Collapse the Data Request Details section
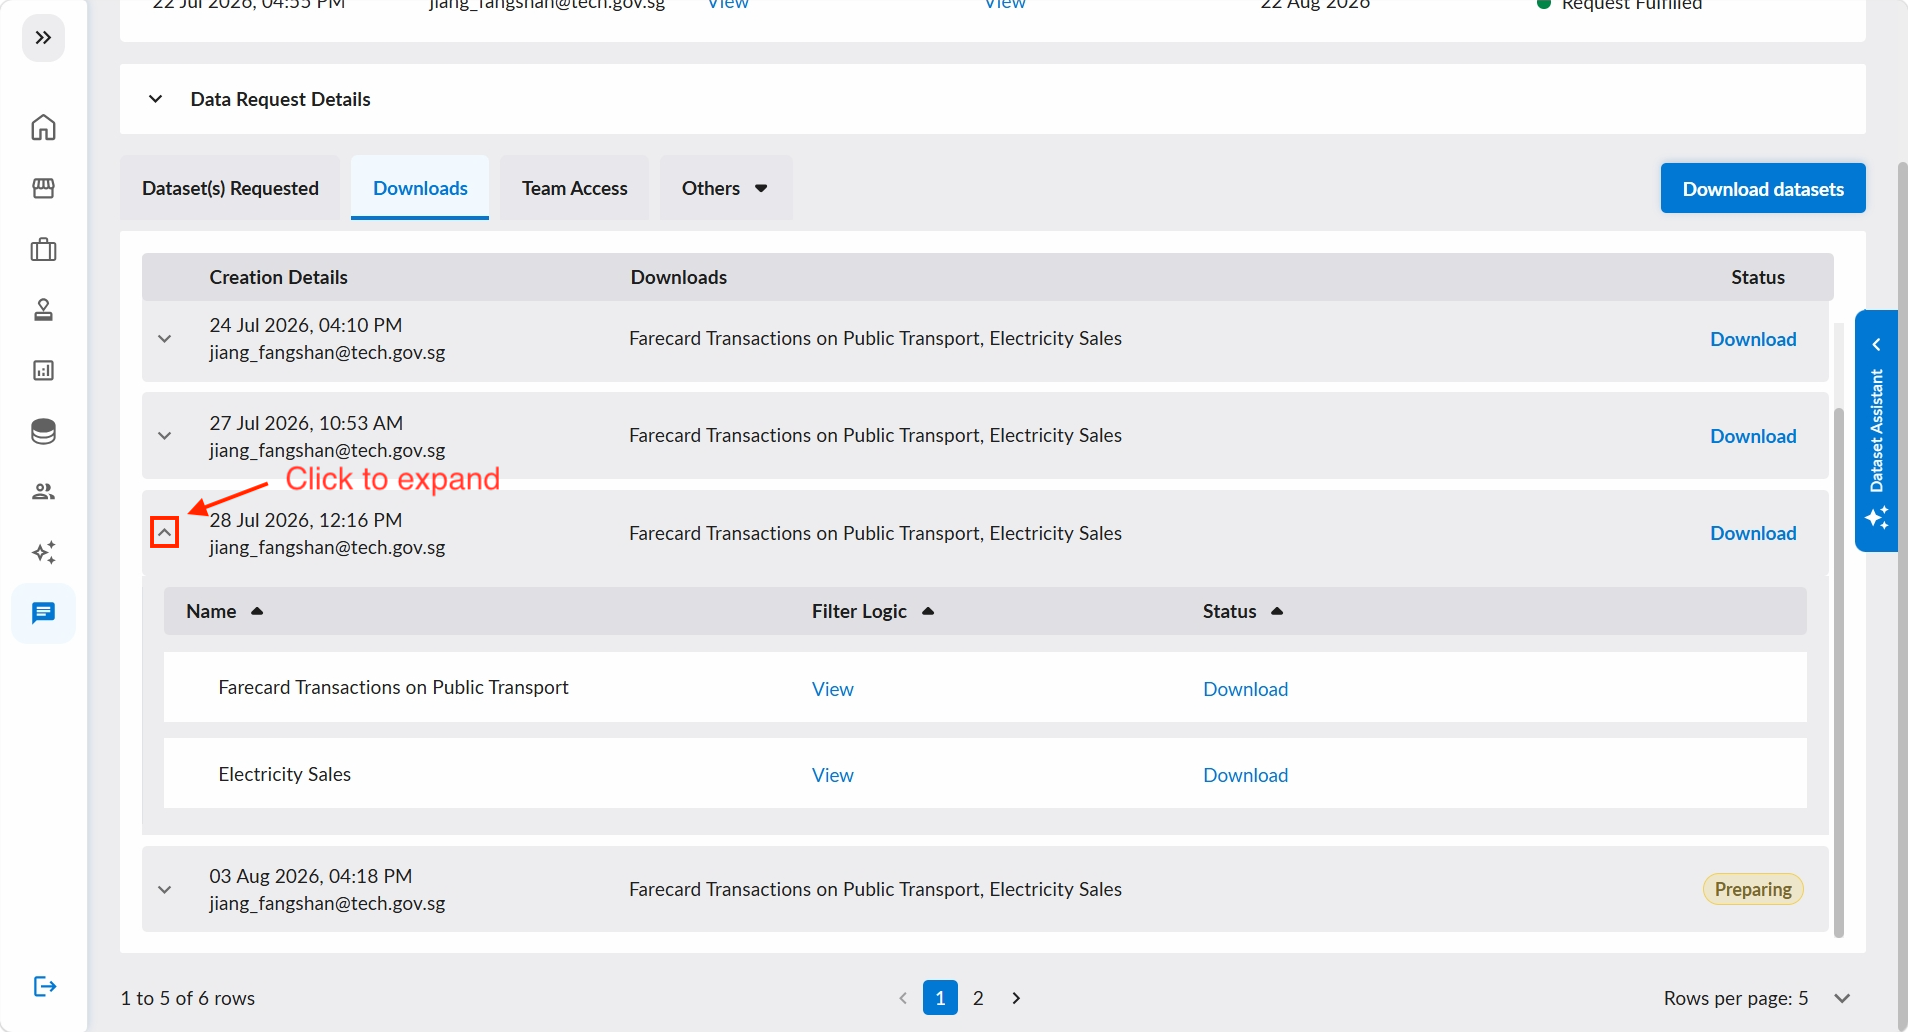1908x1032 pixels. [x=155, y=99]
